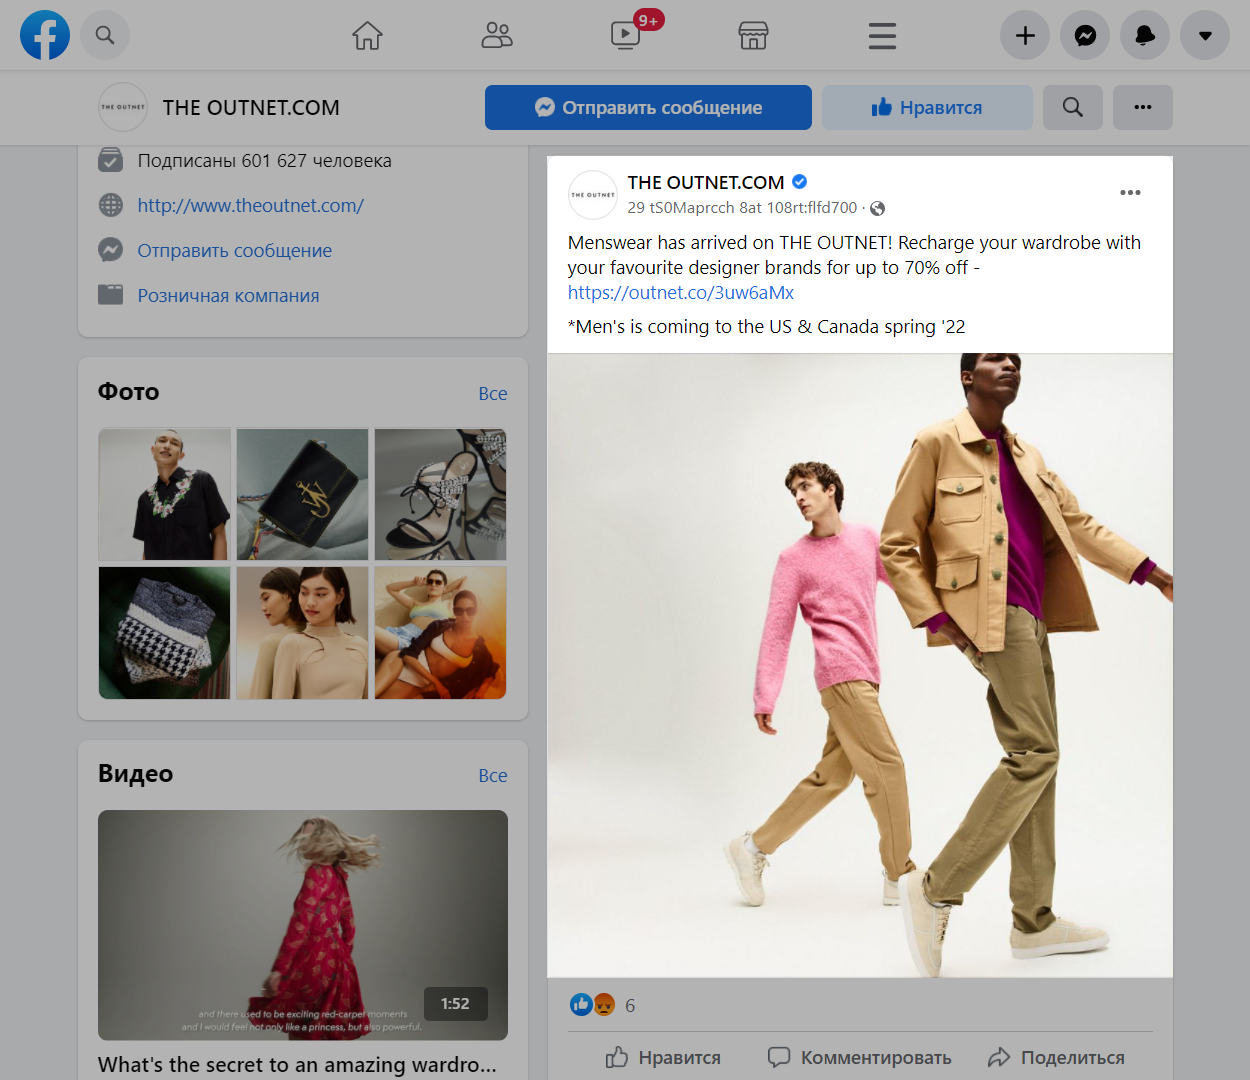Go to Home feed icon
The height and width of the screenshot is (1080, 1250).
[367, 36]
